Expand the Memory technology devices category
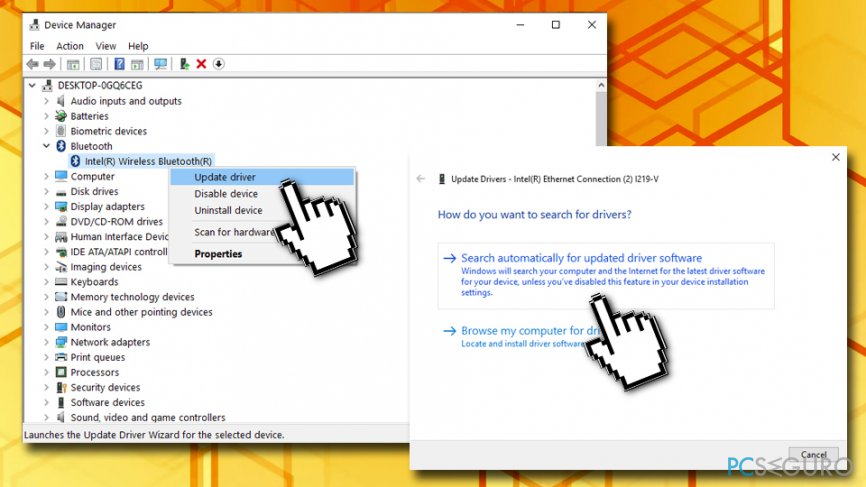This screenshot has width=866, height=487. 46,297
